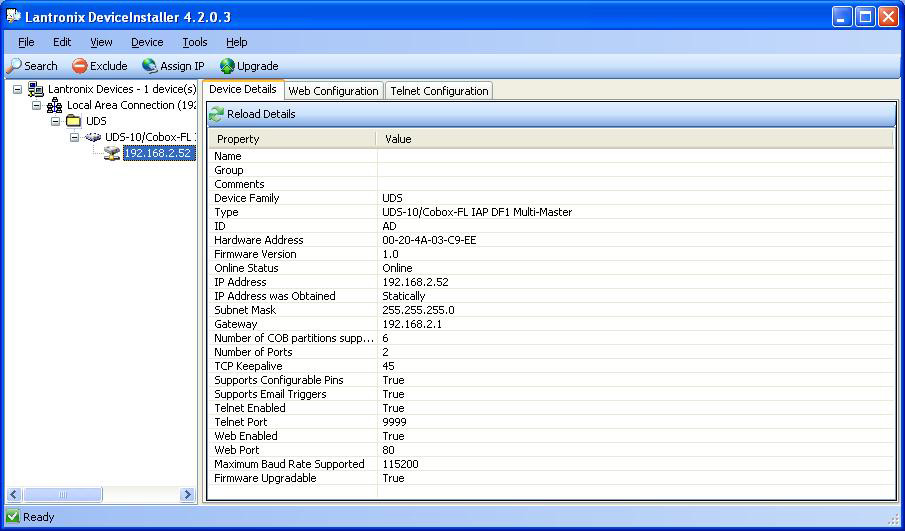Screen dimensions: 905x531
Task: Click the Device Family value UDS
Action: (x=392, y=198)
